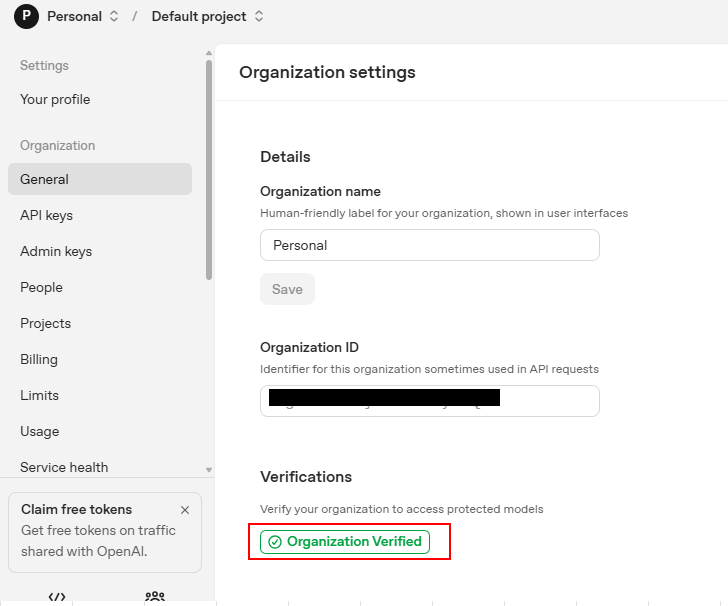Click the Organization name label

click(x=320, y=191)
